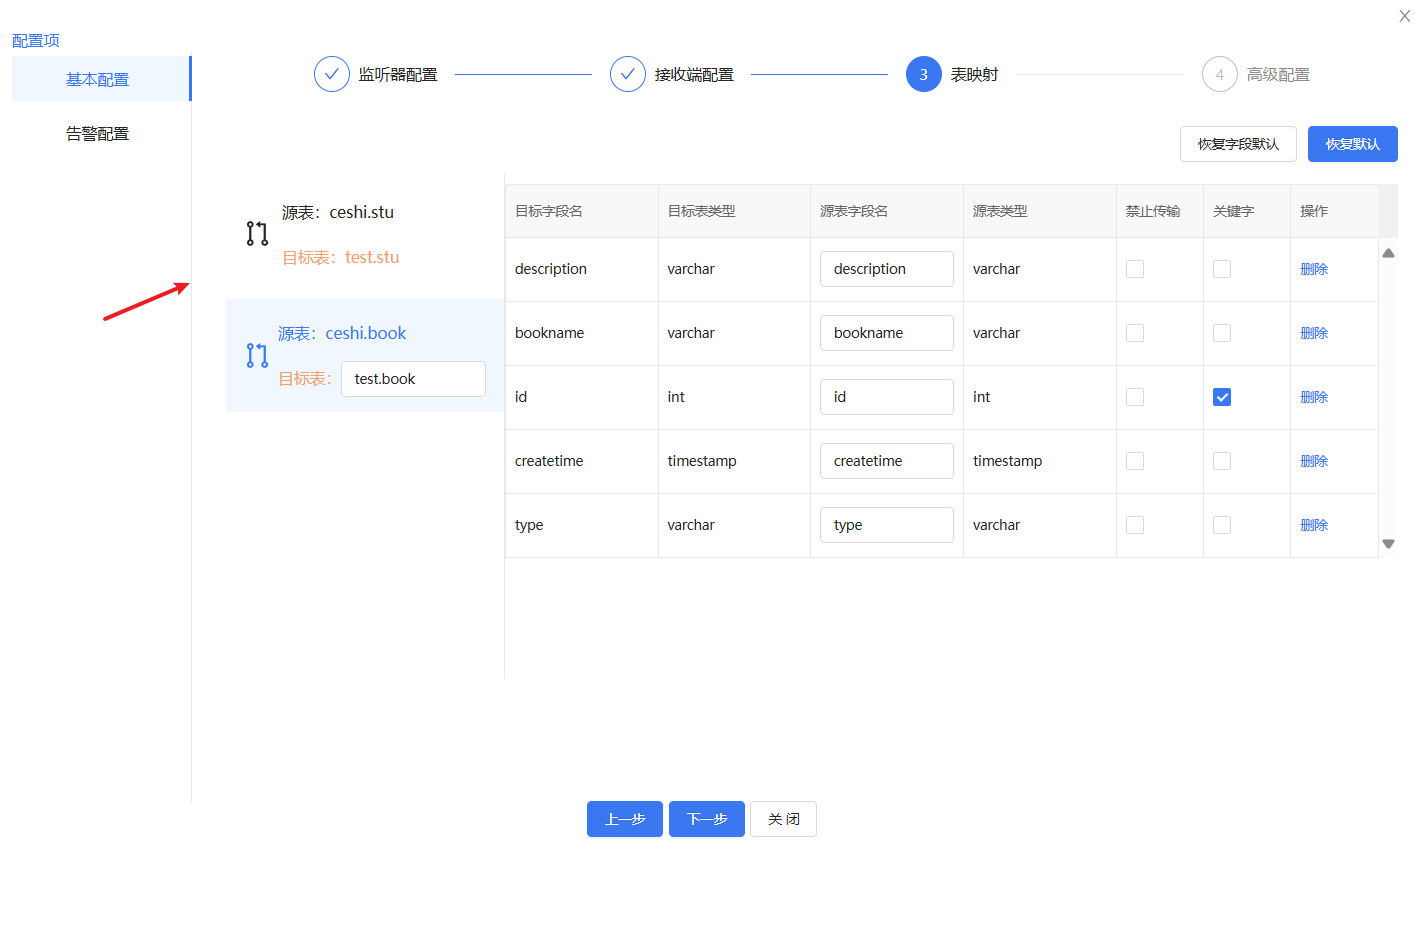Toggle 关键字 checkbox for createtime row

pyautogui.click(x=1222, y=461)
